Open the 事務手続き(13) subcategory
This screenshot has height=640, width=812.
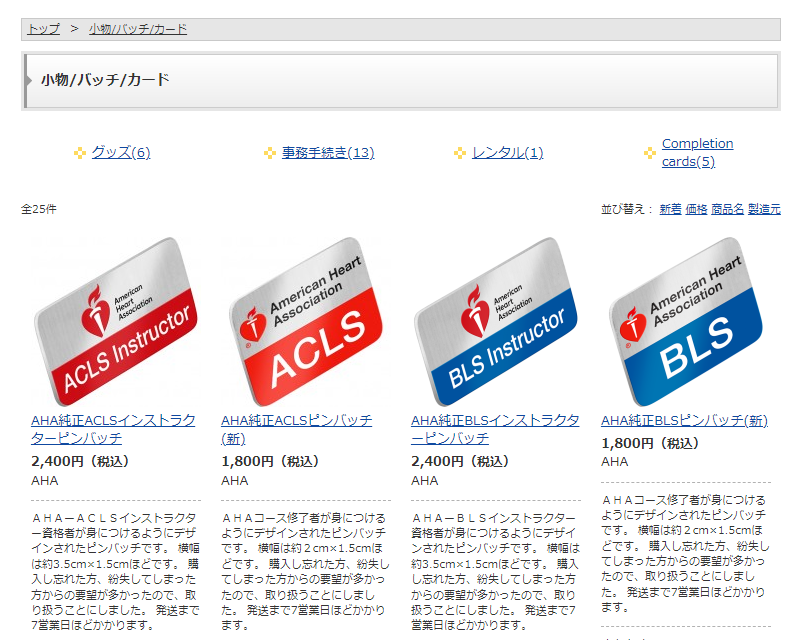(x=328, y=152)
